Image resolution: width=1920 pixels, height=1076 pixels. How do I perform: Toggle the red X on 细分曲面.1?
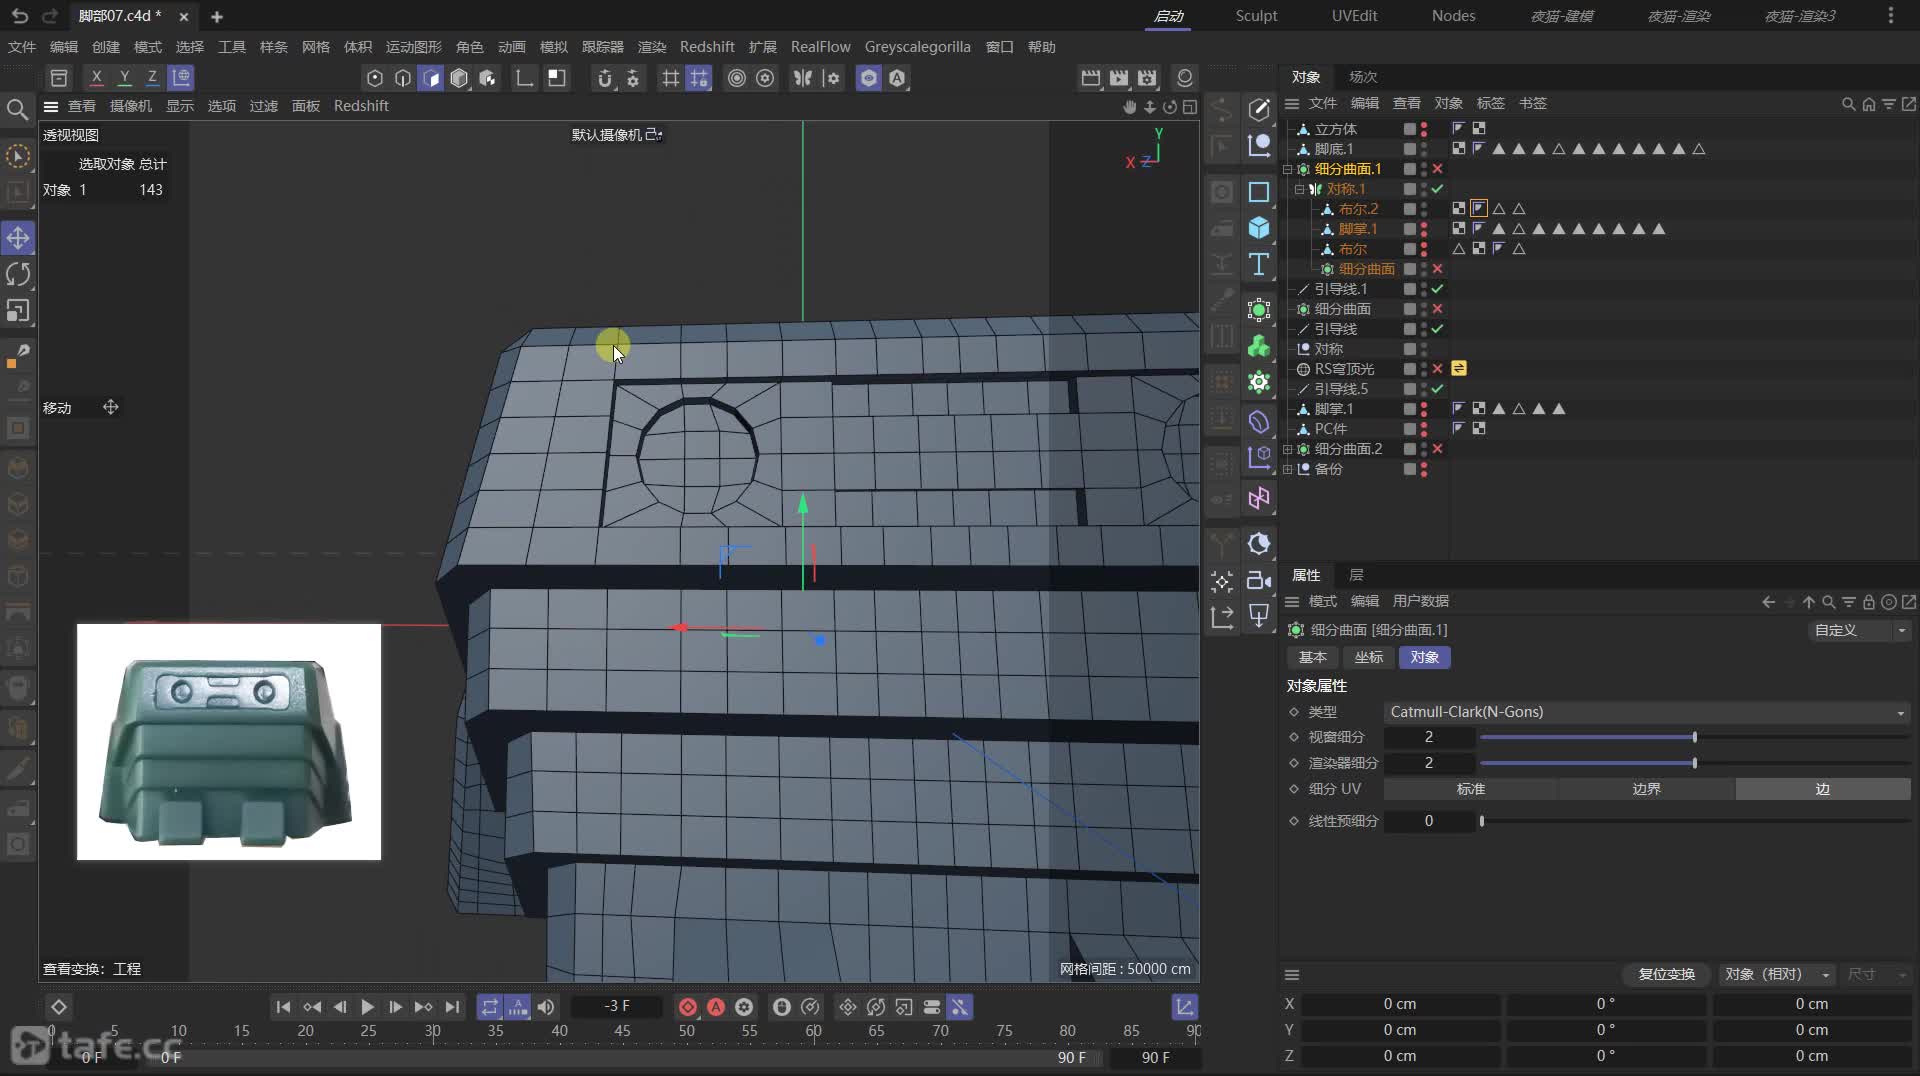pyautogui.click(x=1437, y=169)
